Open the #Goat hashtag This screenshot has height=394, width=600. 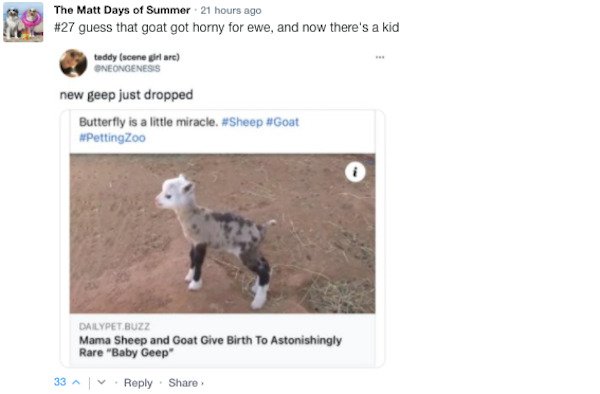[x=282, y=122]
